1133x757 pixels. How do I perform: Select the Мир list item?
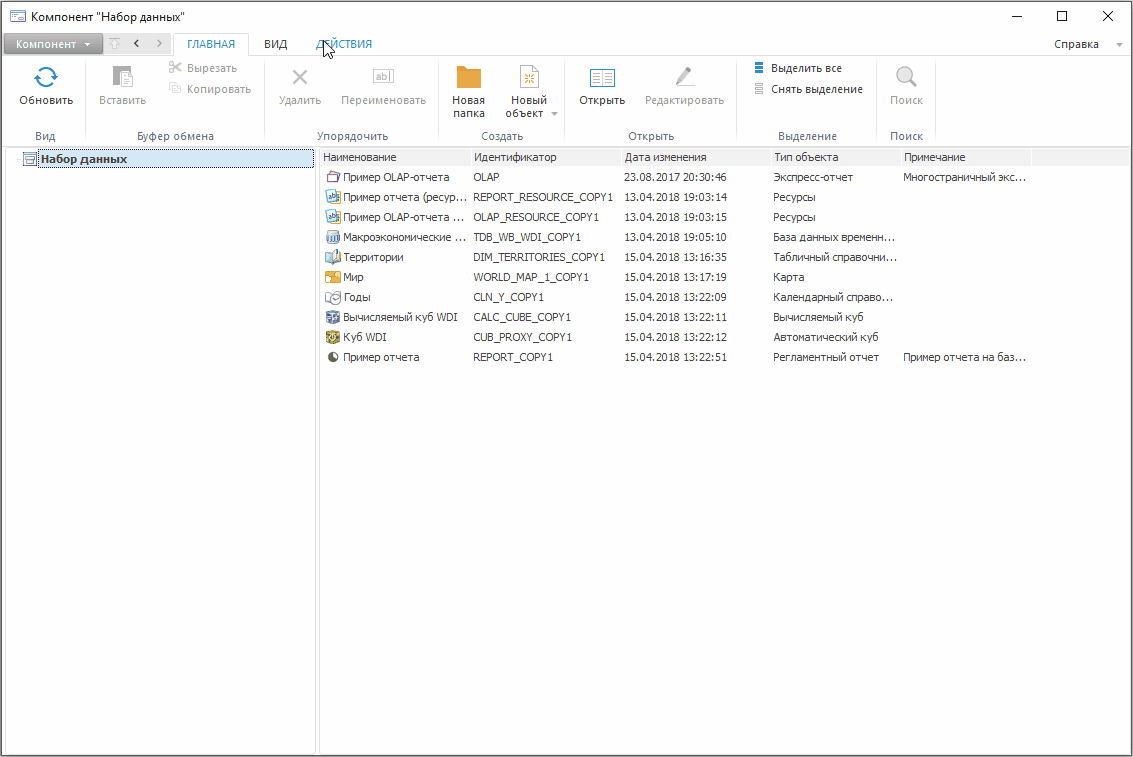click(x=353, y=277)
